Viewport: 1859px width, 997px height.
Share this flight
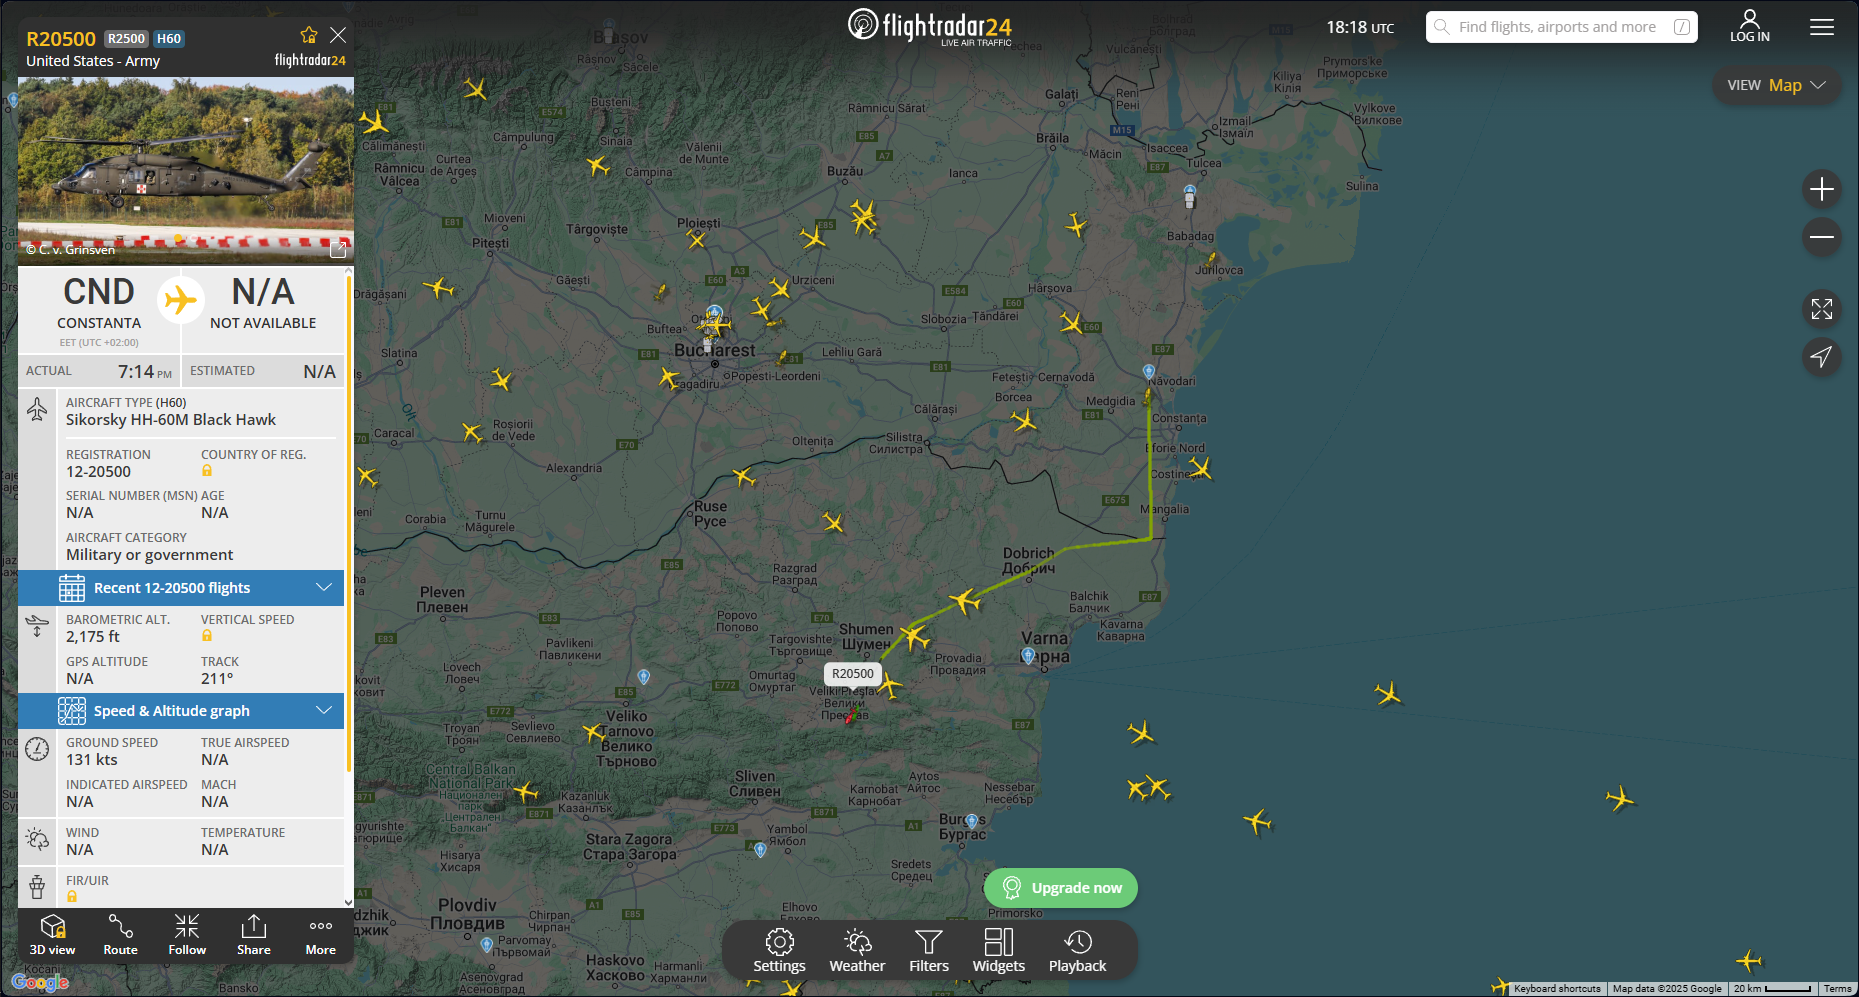pos(254,936)
